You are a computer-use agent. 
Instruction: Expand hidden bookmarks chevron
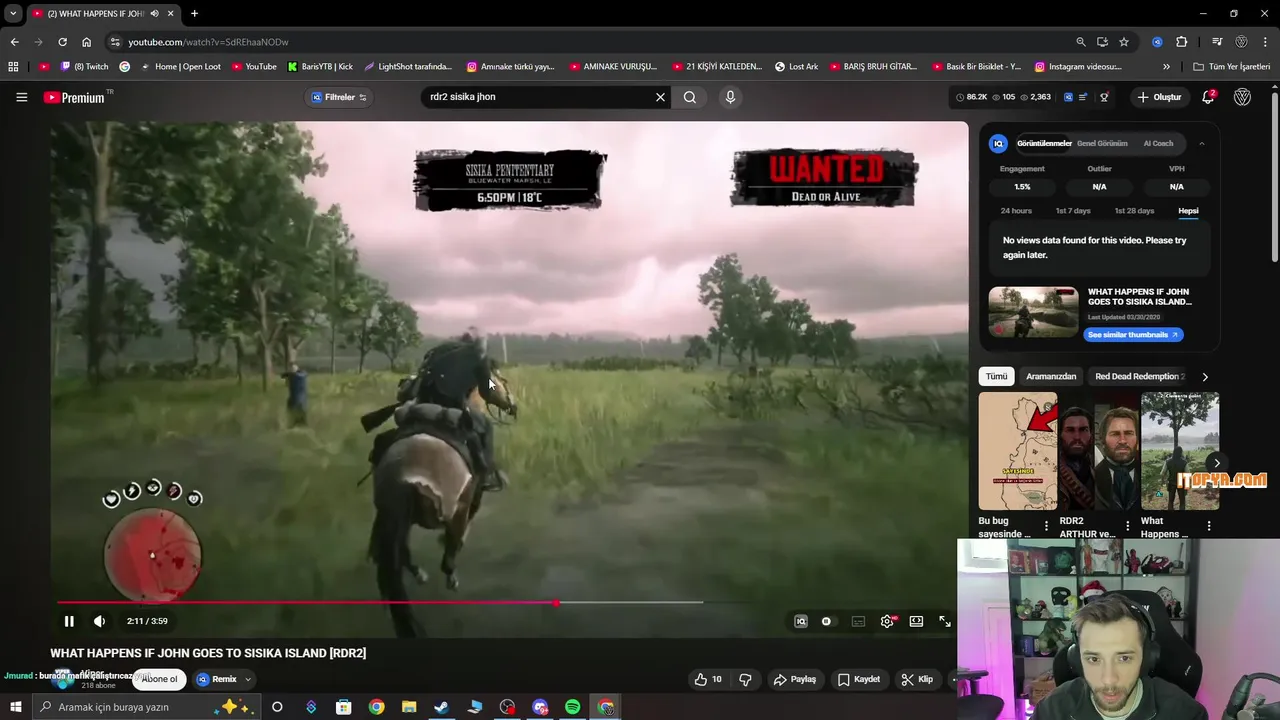coord(1166,67)
